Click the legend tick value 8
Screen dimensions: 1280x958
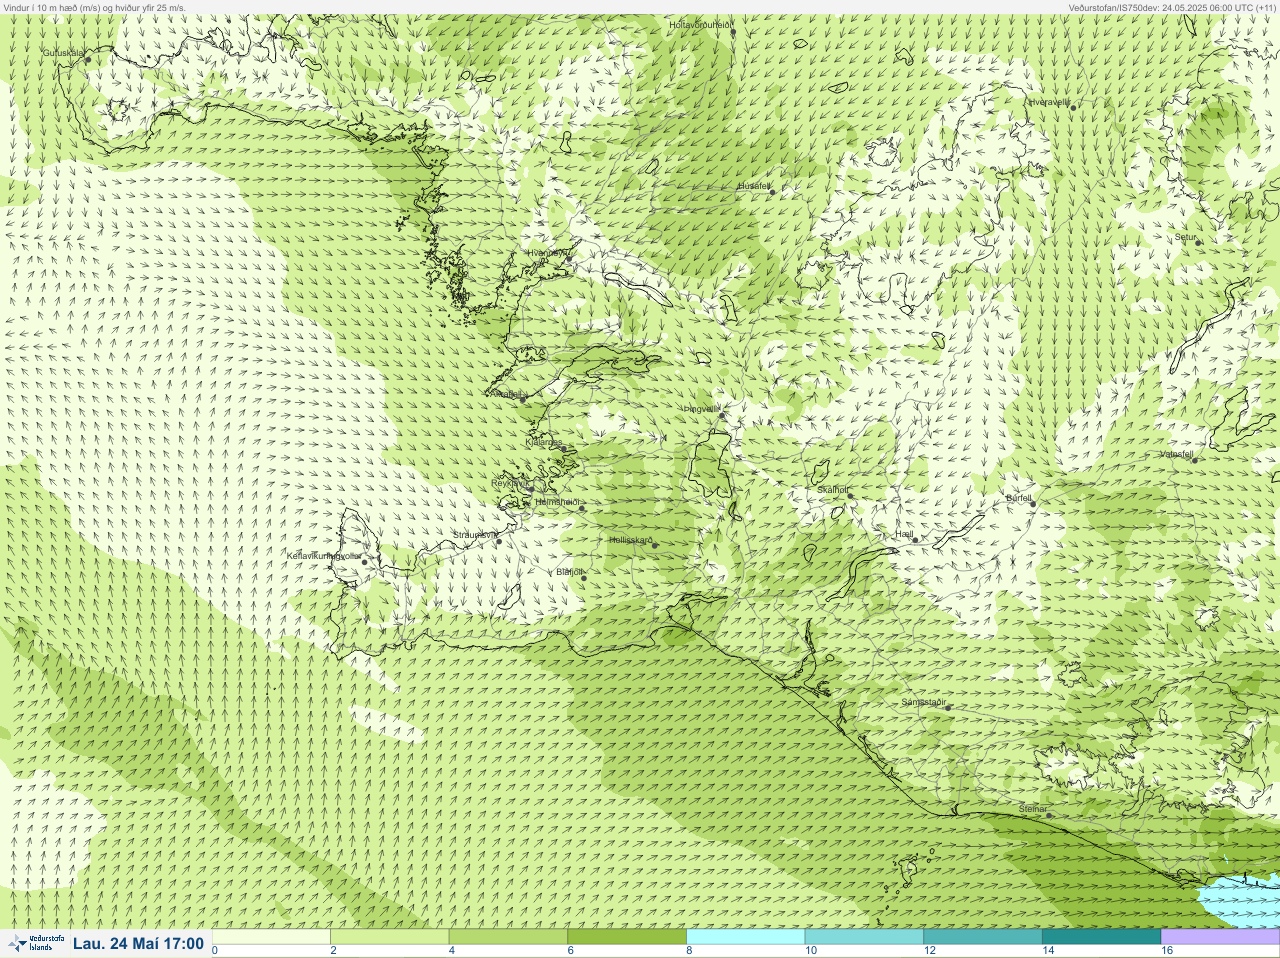pyautogui.click(x=691, y=951)
